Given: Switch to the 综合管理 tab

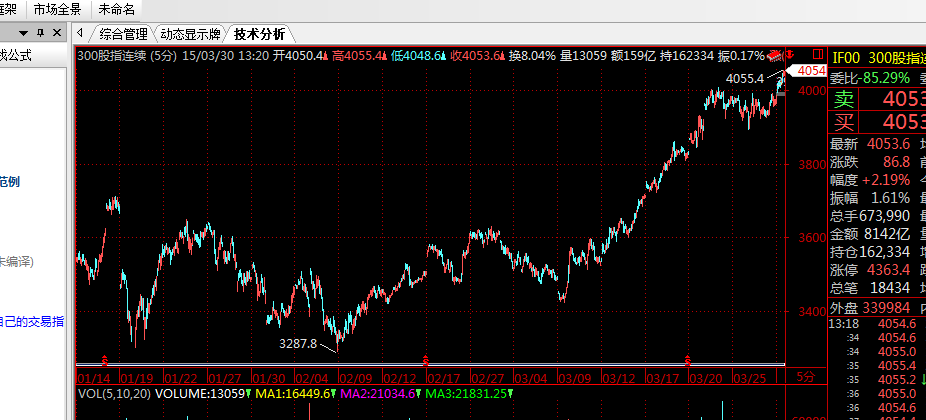Looking at the screenshot, I should 123,34.
